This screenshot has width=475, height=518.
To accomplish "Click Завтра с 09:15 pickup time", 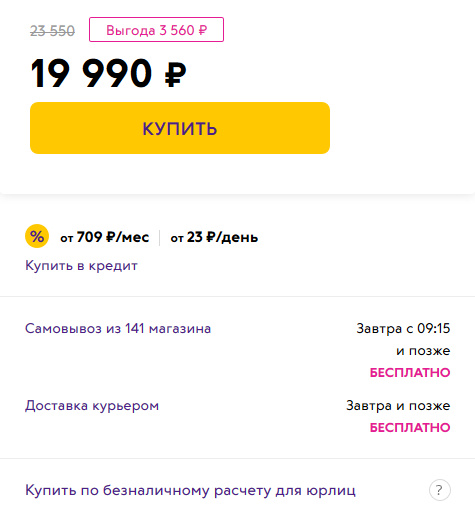I will click(x=403, y=328).
